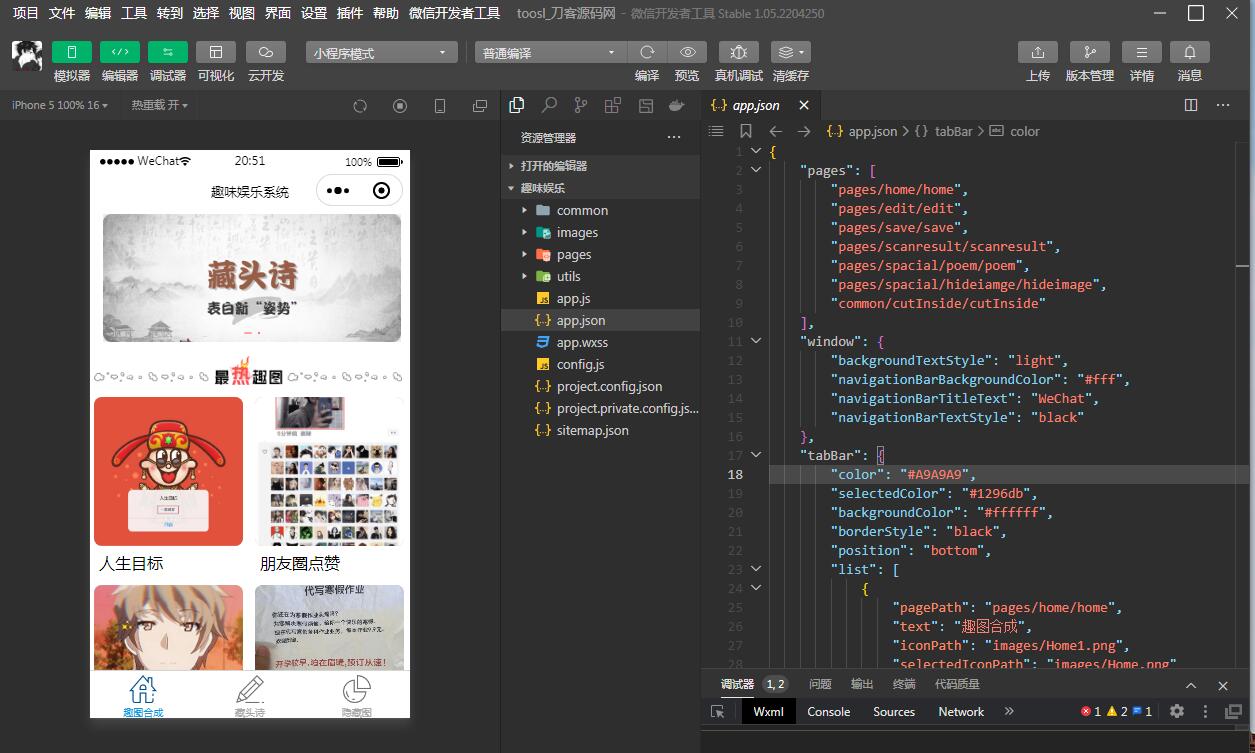This screenshot has height=753, width=1255.
Task: Open the mini program mode dropdown
Action: pyautogui.click(x=381, y=53)
